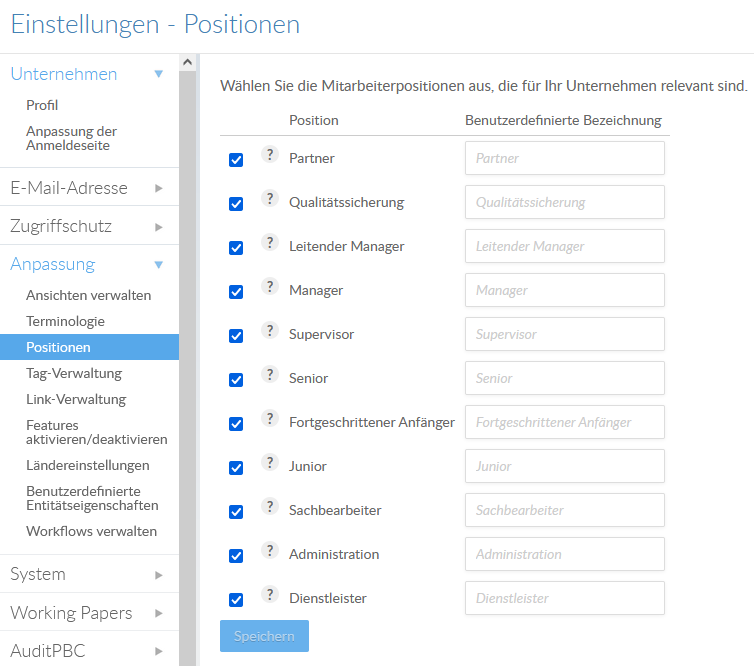Uncheck the Supervisor checkbox
This screenshot has width=754, height=666.
tap(236, 336)
